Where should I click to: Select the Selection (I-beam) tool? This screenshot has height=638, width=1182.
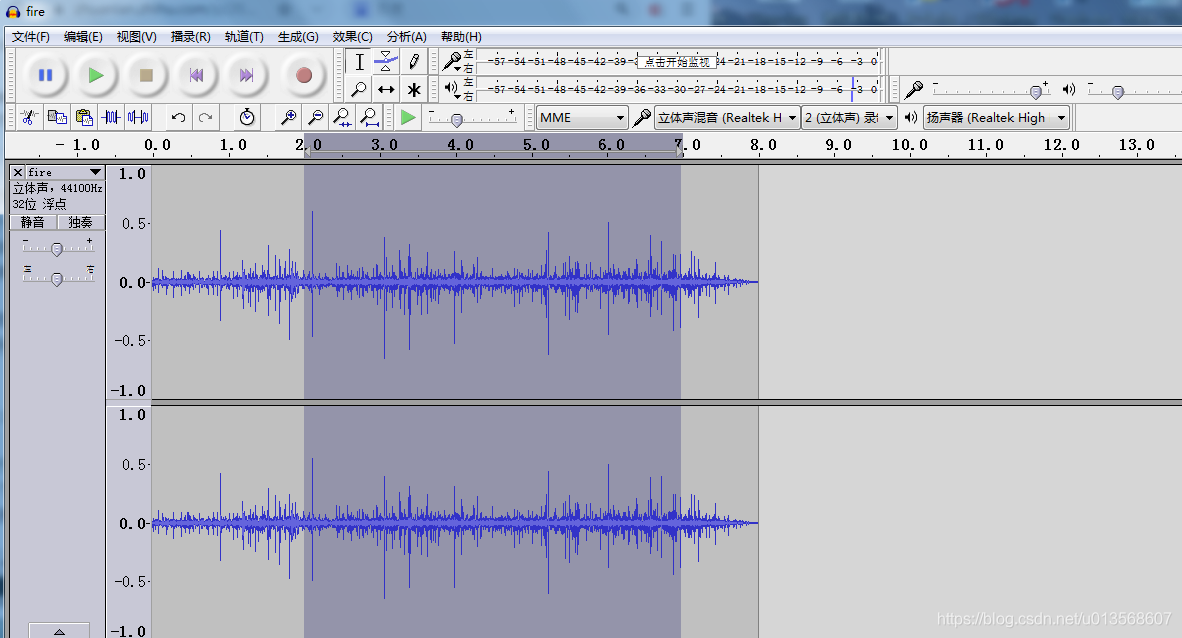point(360,62)
